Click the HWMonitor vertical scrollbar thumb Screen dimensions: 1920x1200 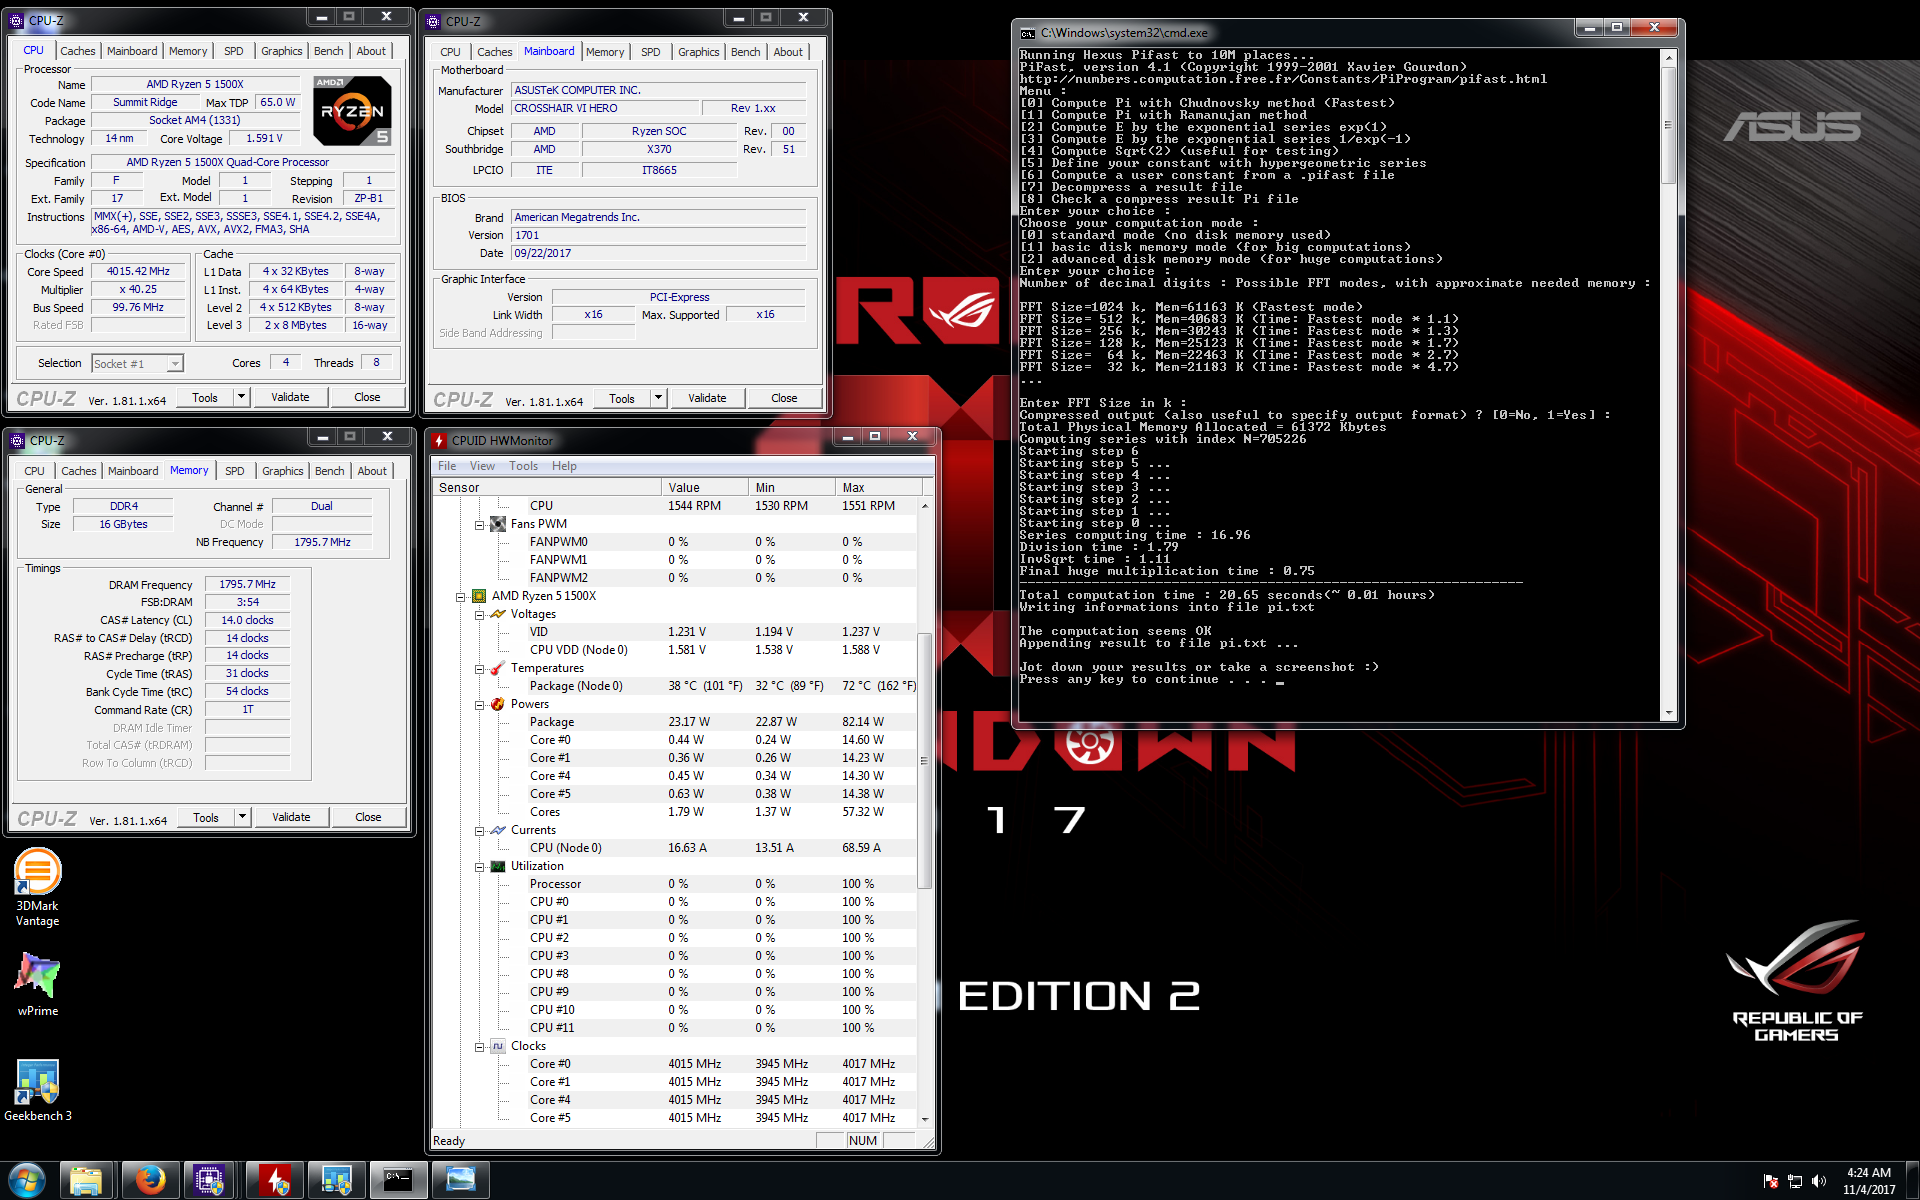(x=924, y=761)
